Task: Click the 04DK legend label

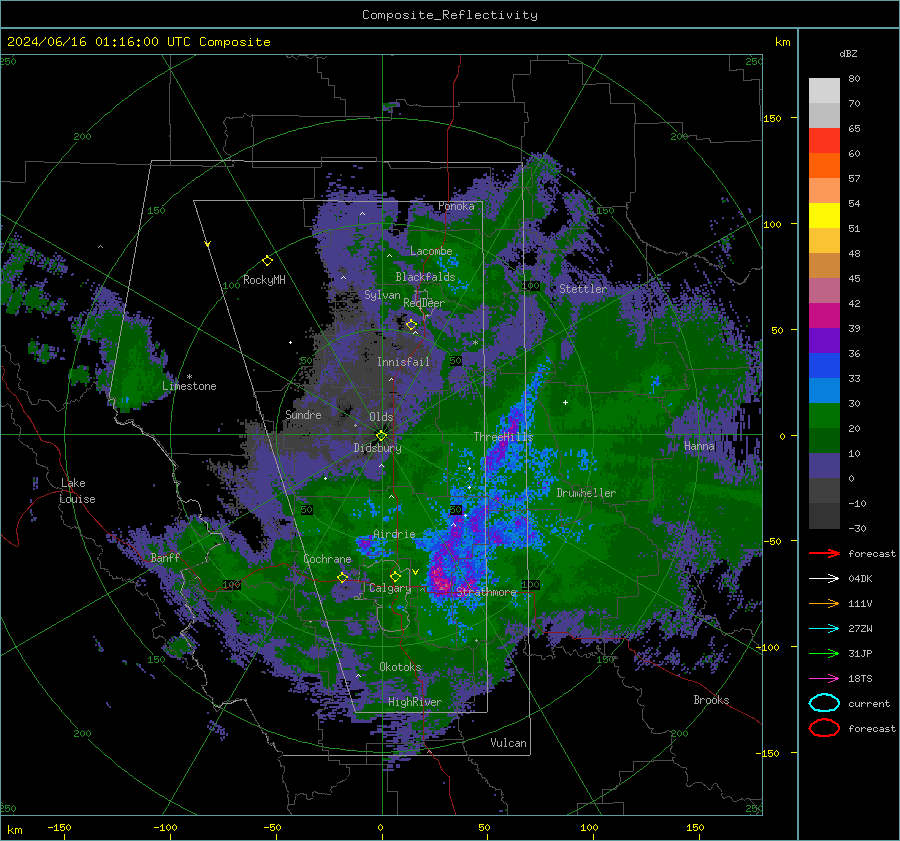Action: click(x=860, y=579)
